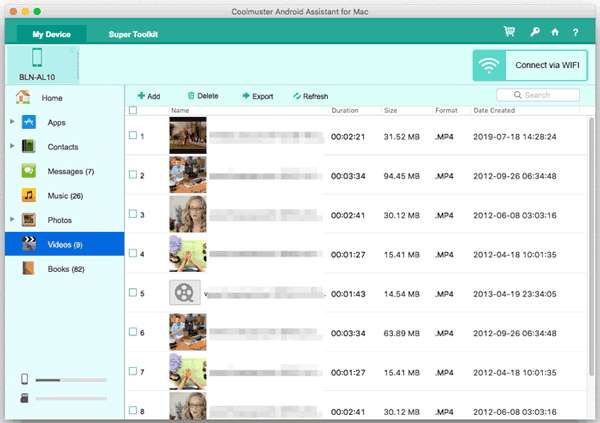Check the box for video 6

tap(133, 332)
